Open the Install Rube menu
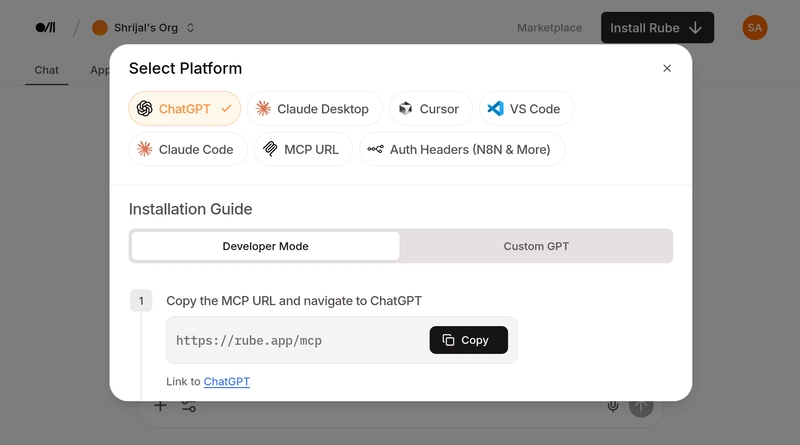Image resolution: width=800 pixels, height=445 pixels. (x=657, y=28)
